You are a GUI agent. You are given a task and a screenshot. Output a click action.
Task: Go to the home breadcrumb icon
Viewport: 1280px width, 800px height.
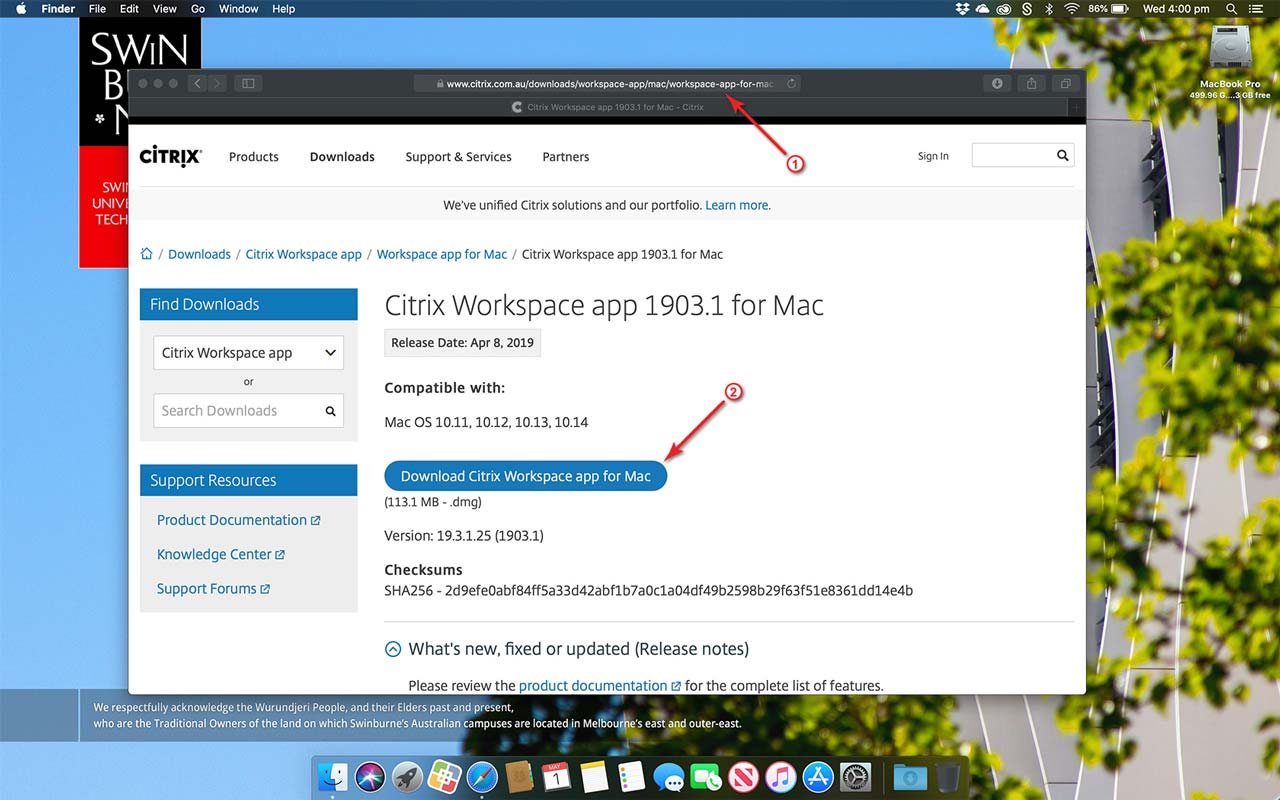click(147, 254)
